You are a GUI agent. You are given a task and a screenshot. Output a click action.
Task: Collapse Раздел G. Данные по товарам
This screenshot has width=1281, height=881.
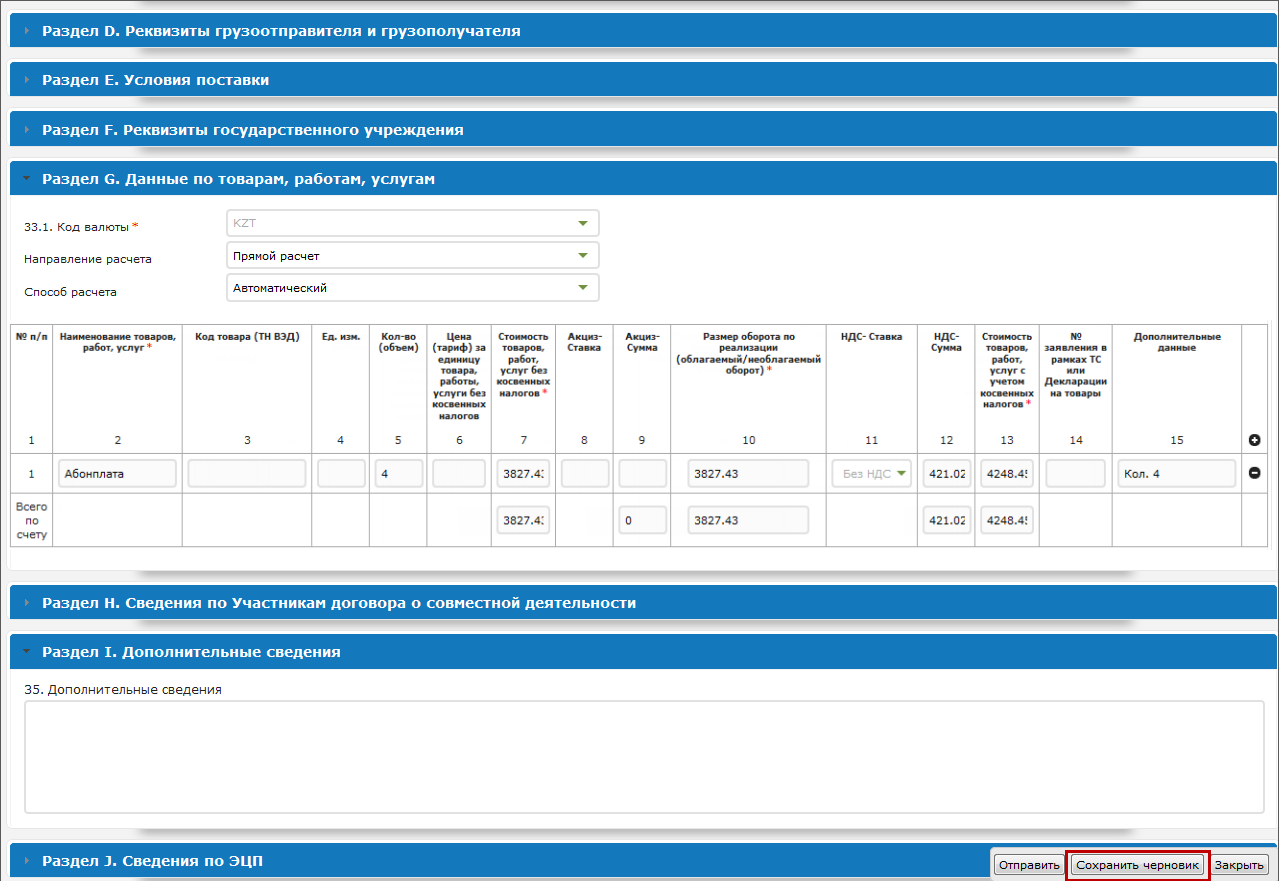click(643, 179)
